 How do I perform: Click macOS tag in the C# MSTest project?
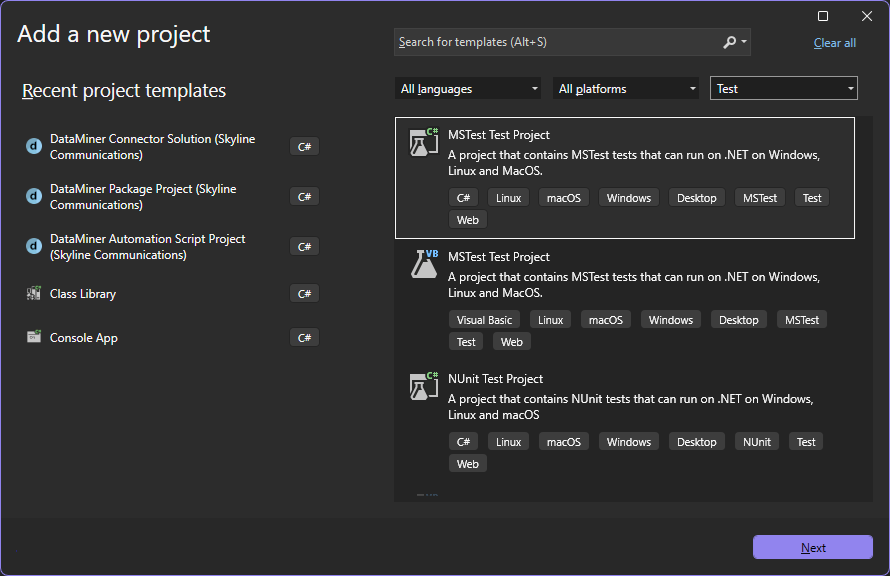pyautogui.click(x=564, y=197)
